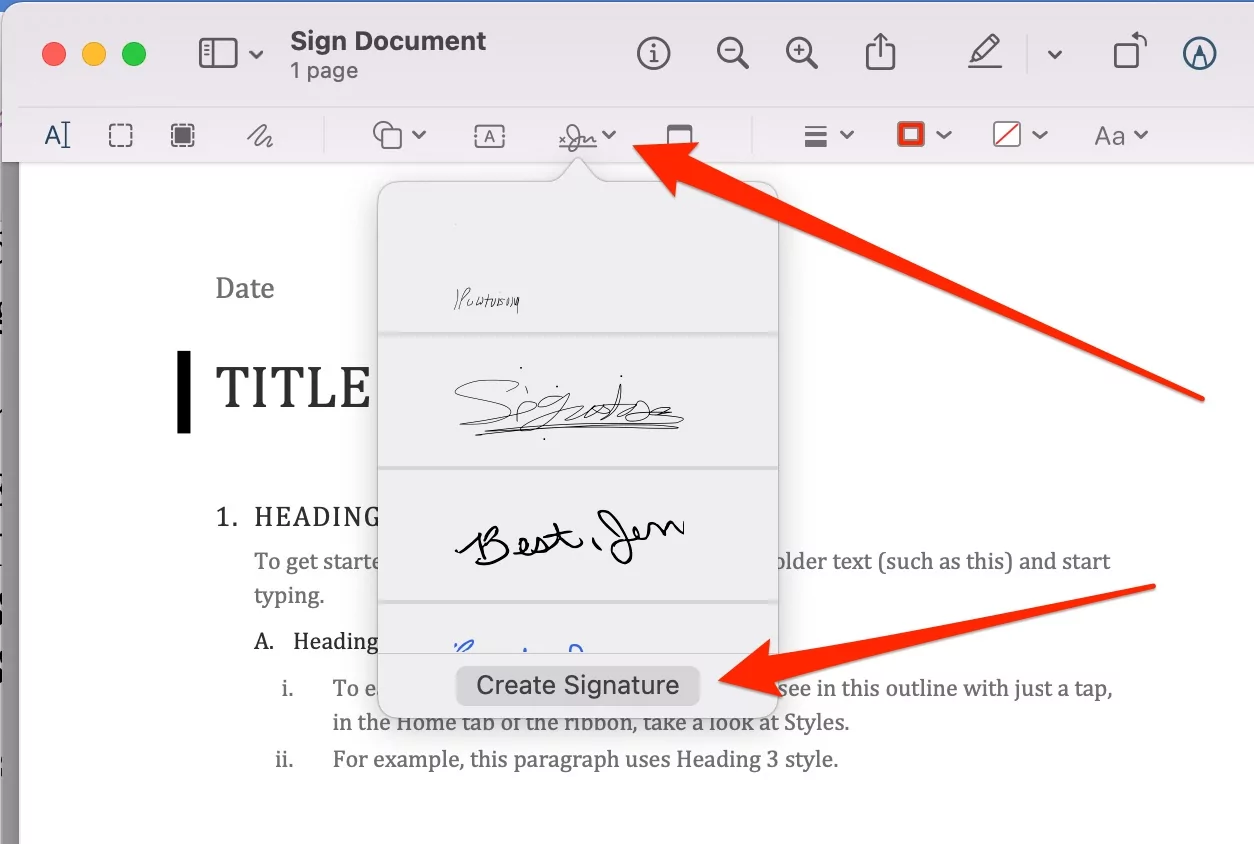Click the 'A. Heading' sub-item
This screenshot has height=844, width=1254.
pos(316,641)
